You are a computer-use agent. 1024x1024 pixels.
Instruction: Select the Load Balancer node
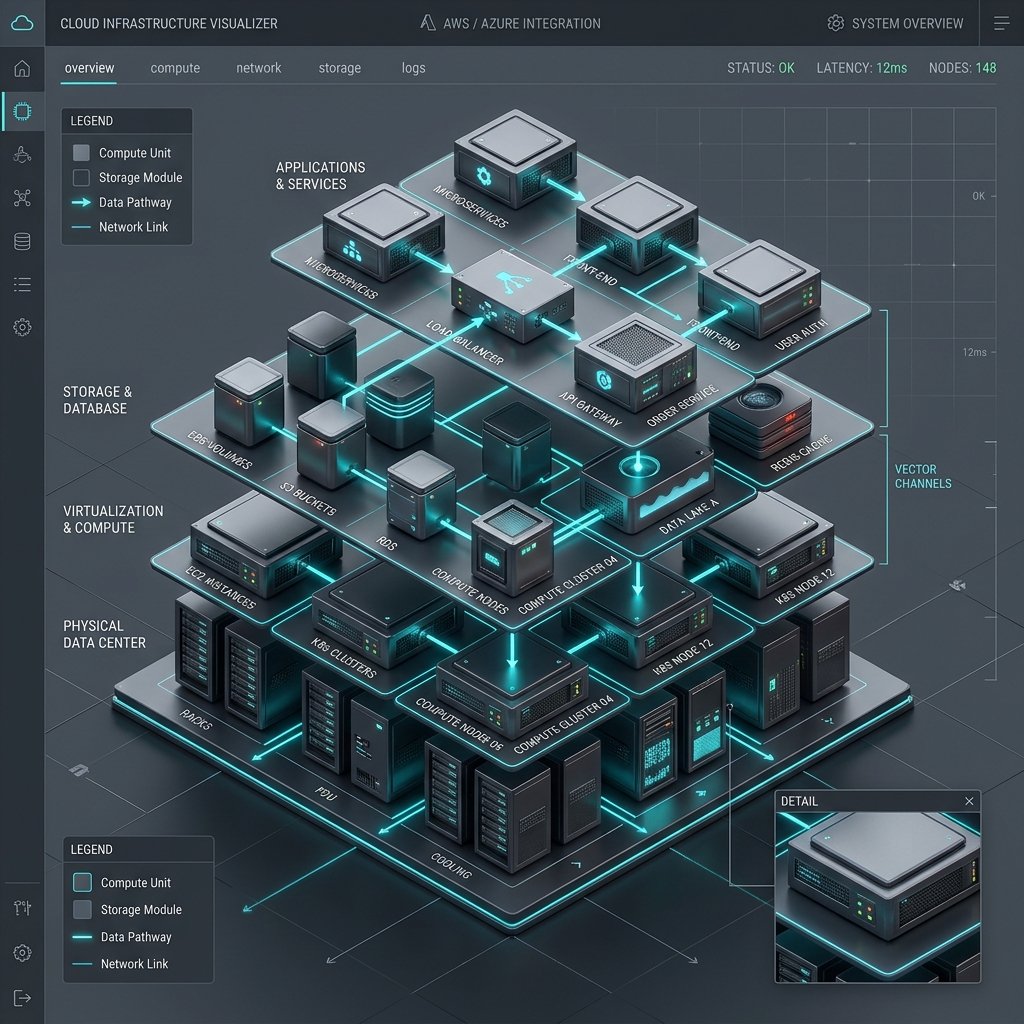point(512,296)
